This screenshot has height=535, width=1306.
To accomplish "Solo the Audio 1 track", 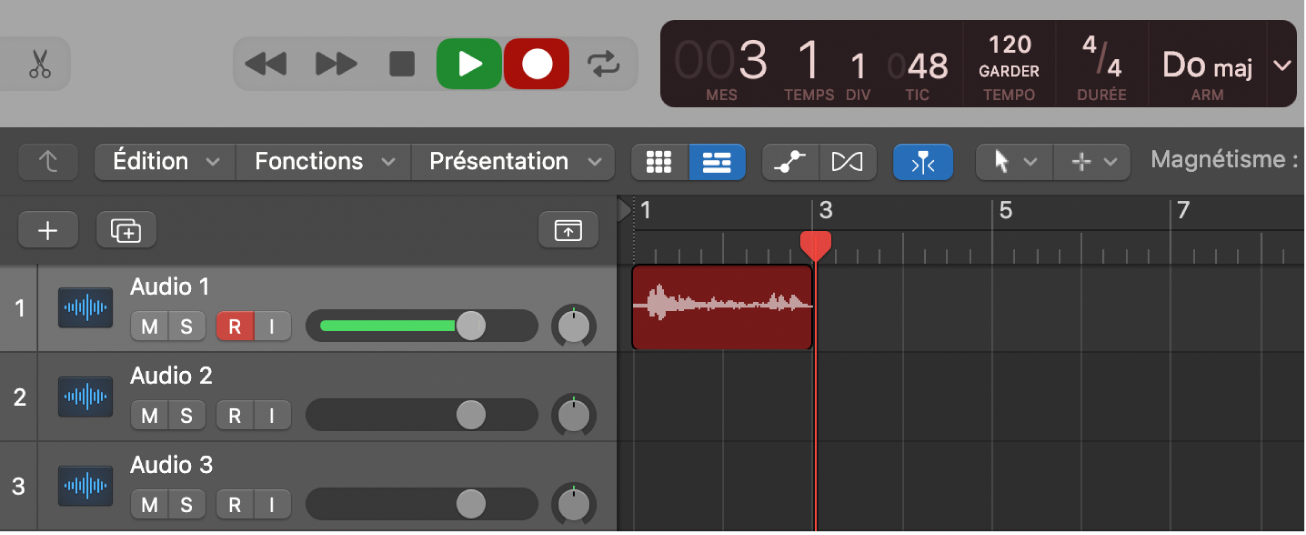I will pyautogui.click(x=186, y=326).
